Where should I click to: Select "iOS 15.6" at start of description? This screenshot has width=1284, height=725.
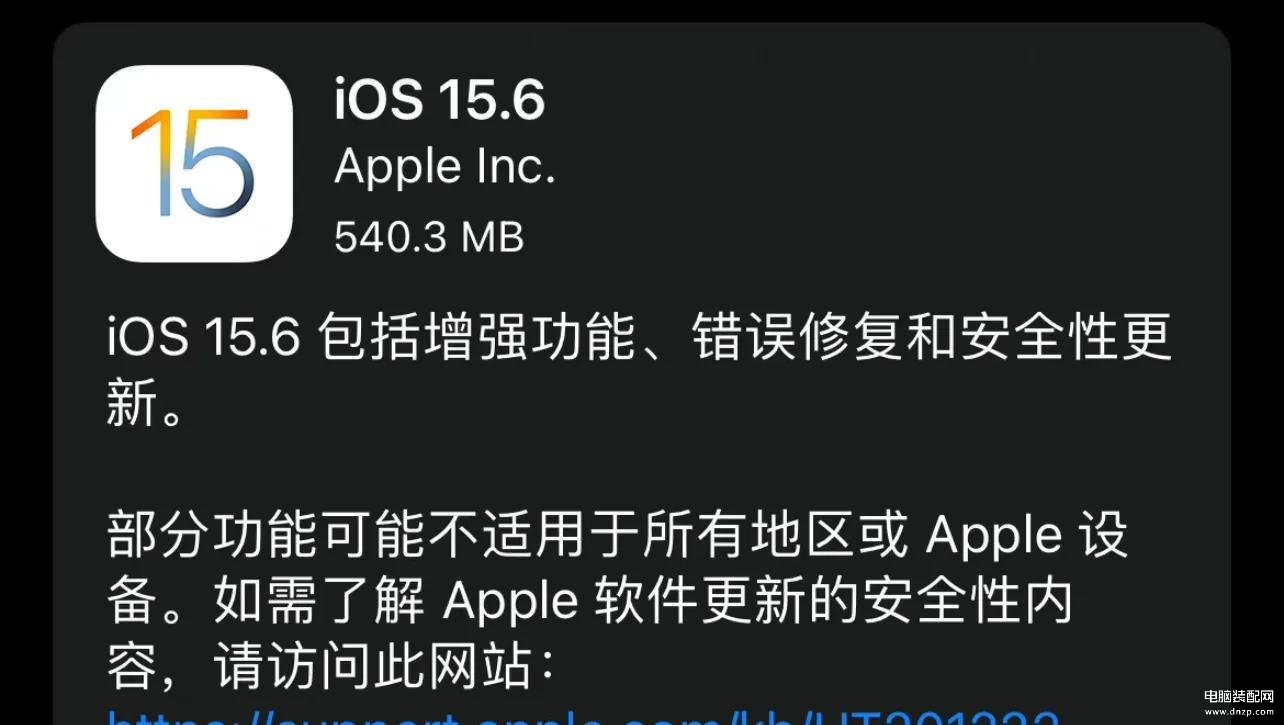click(204, 340)
